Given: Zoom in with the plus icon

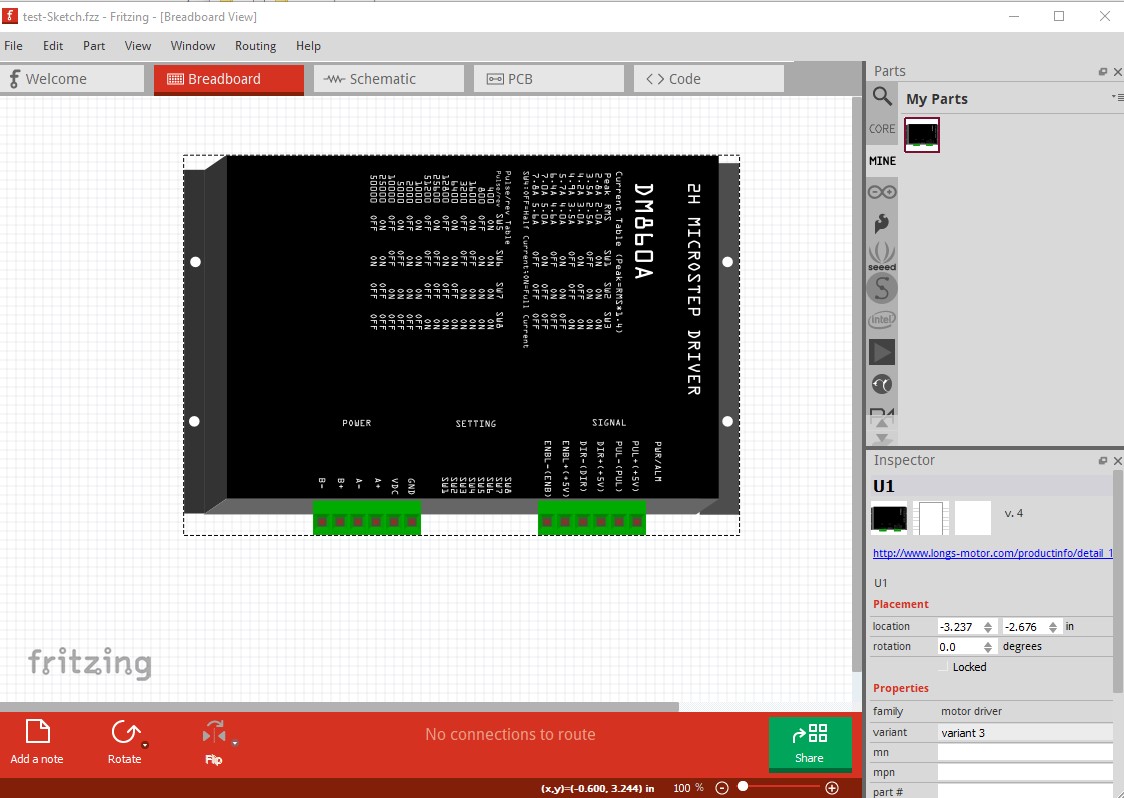Looking at the screenshot, I should pyautogui.click(x=832, y=788).
